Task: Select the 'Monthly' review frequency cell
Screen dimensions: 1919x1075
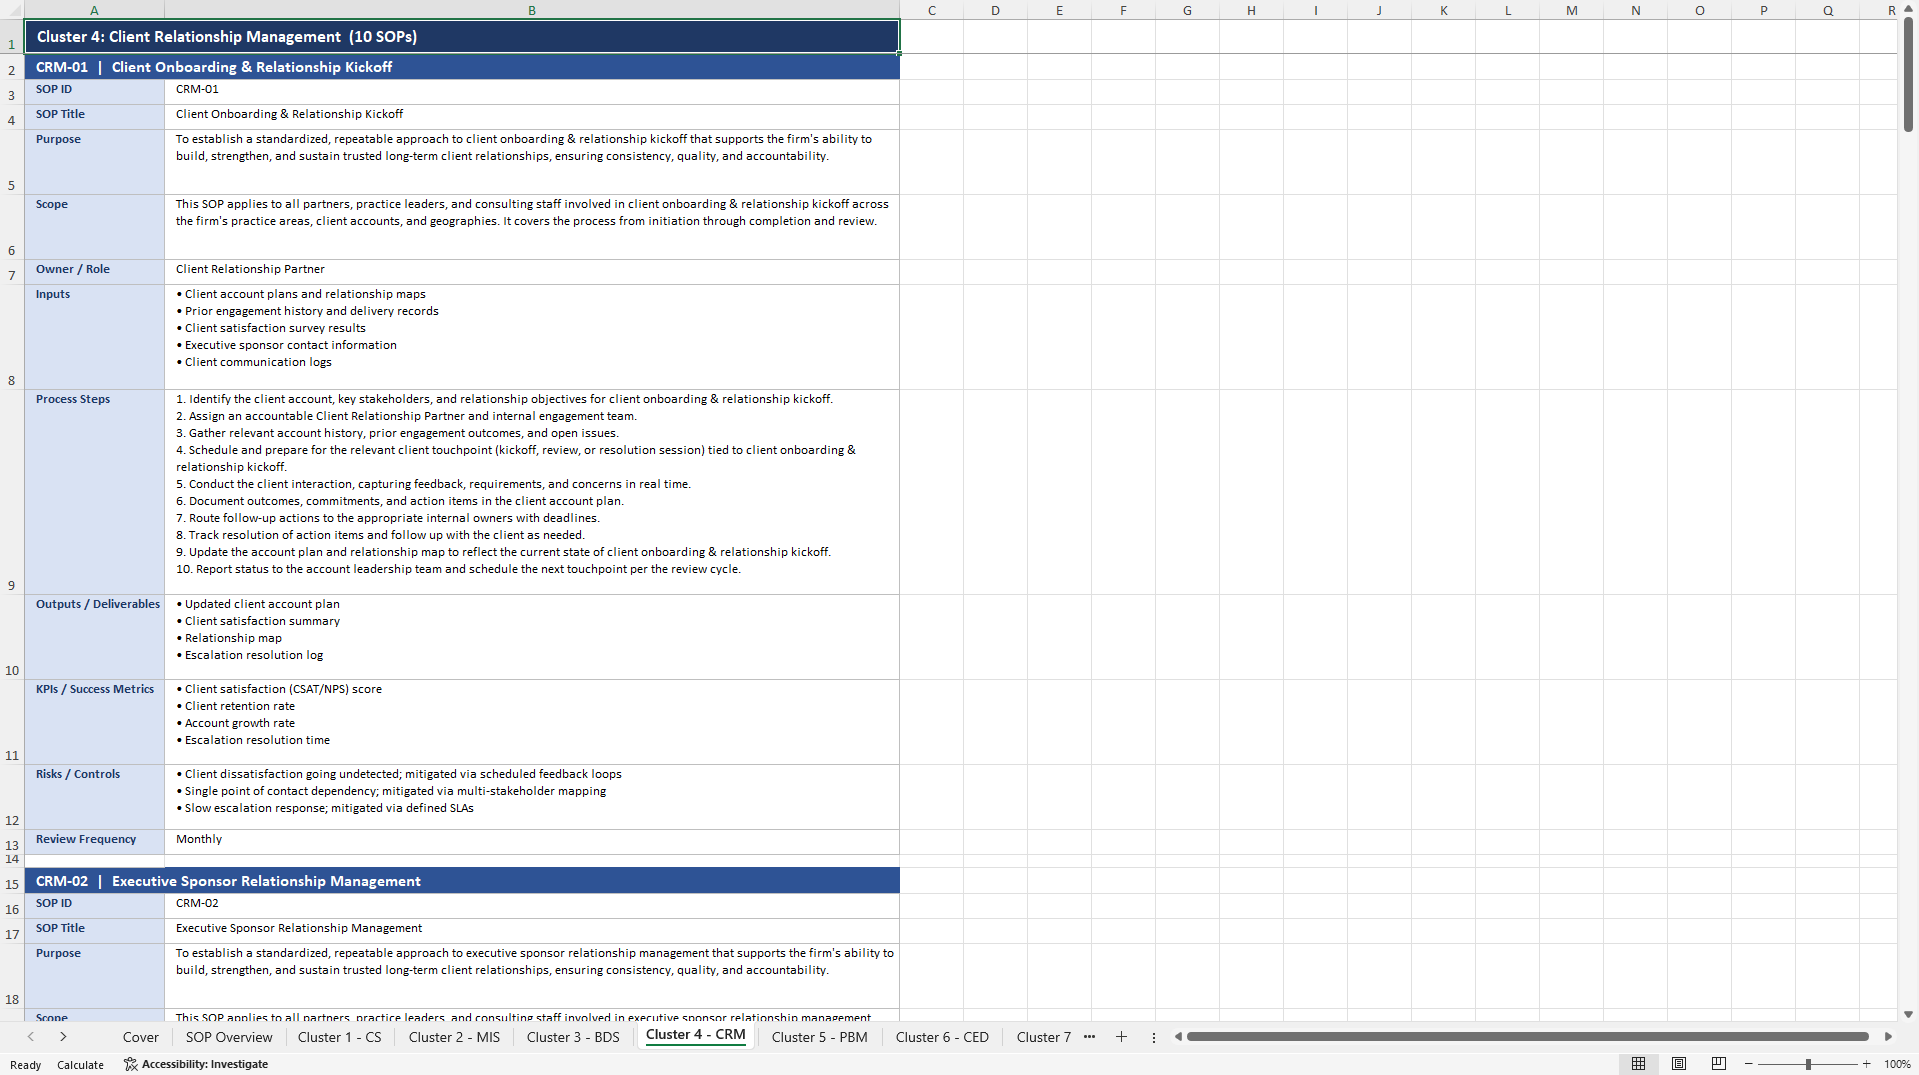Action: tap(532, 842)
